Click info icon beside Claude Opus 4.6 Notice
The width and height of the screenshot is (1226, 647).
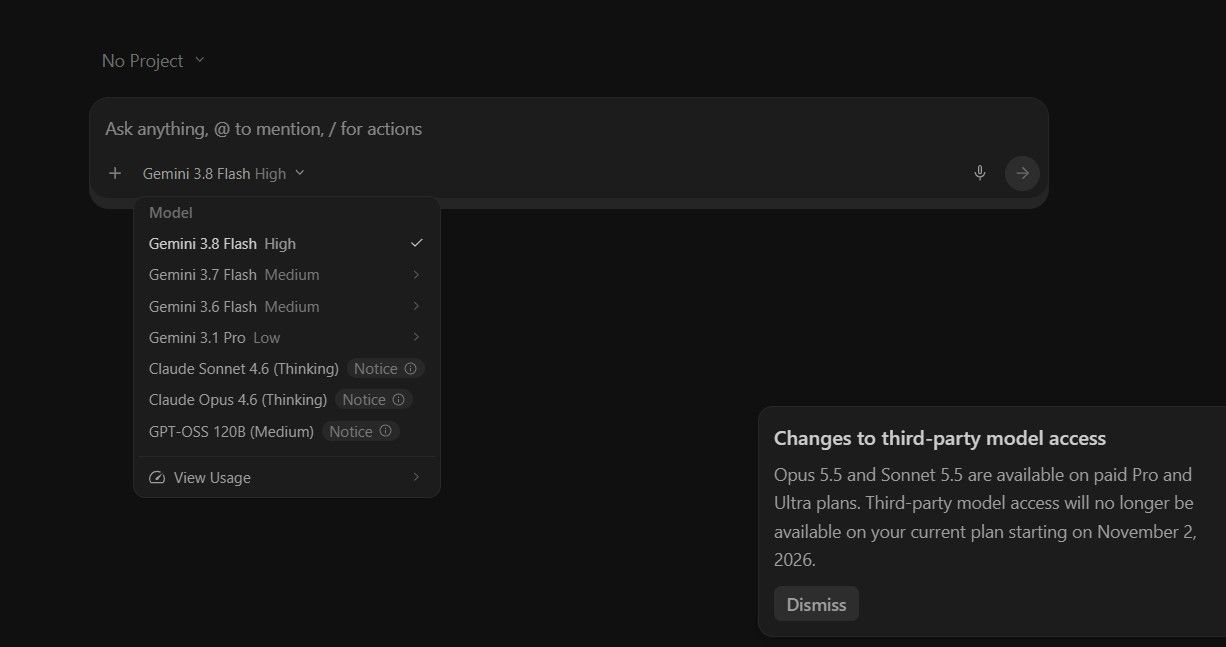[398, 399]
